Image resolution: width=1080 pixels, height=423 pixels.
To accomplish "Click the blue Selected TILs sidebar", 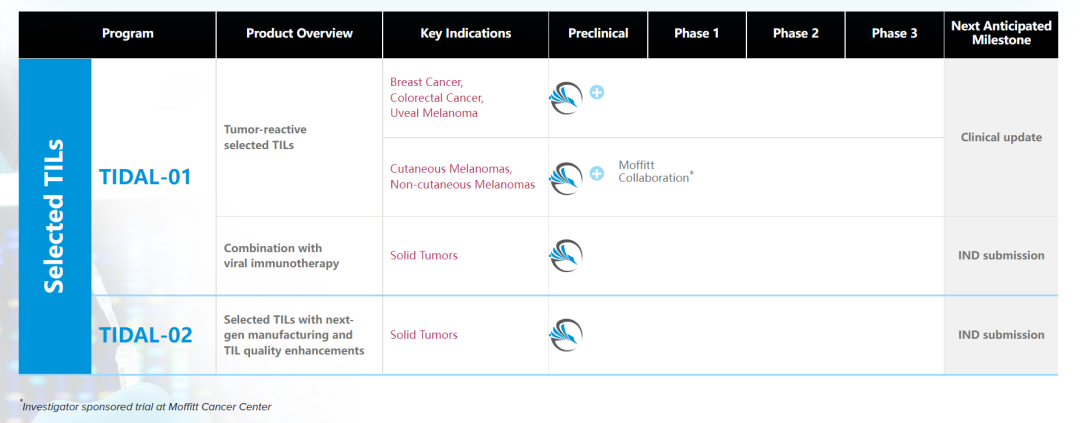I will pos(55,216).
